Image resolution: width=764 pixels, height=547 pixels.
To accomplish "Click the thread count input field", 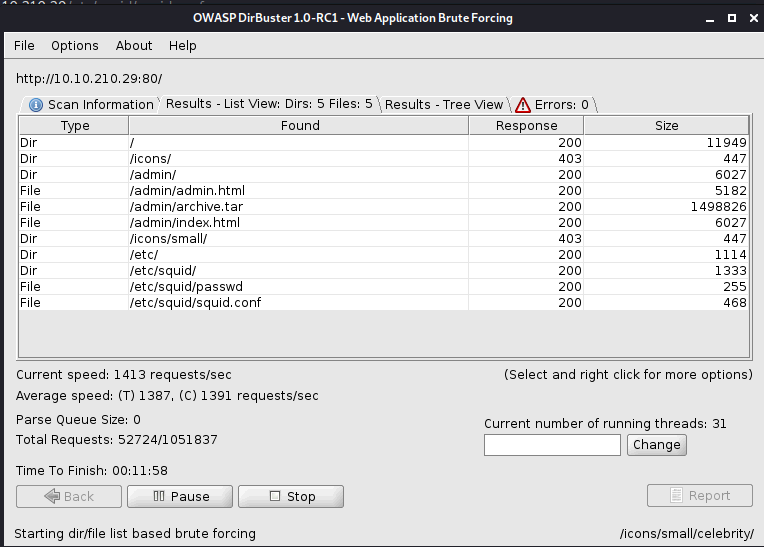I will pos(552,445).
